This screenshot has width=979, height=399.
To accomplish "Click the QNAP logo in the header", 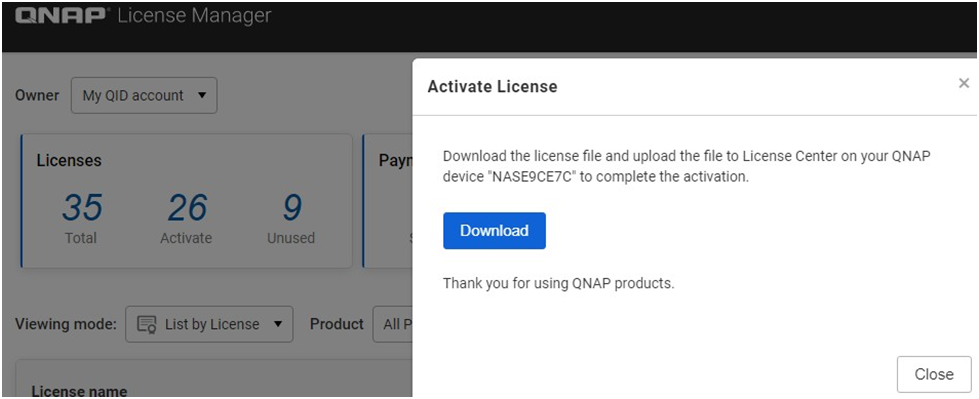I will point(61,16).
